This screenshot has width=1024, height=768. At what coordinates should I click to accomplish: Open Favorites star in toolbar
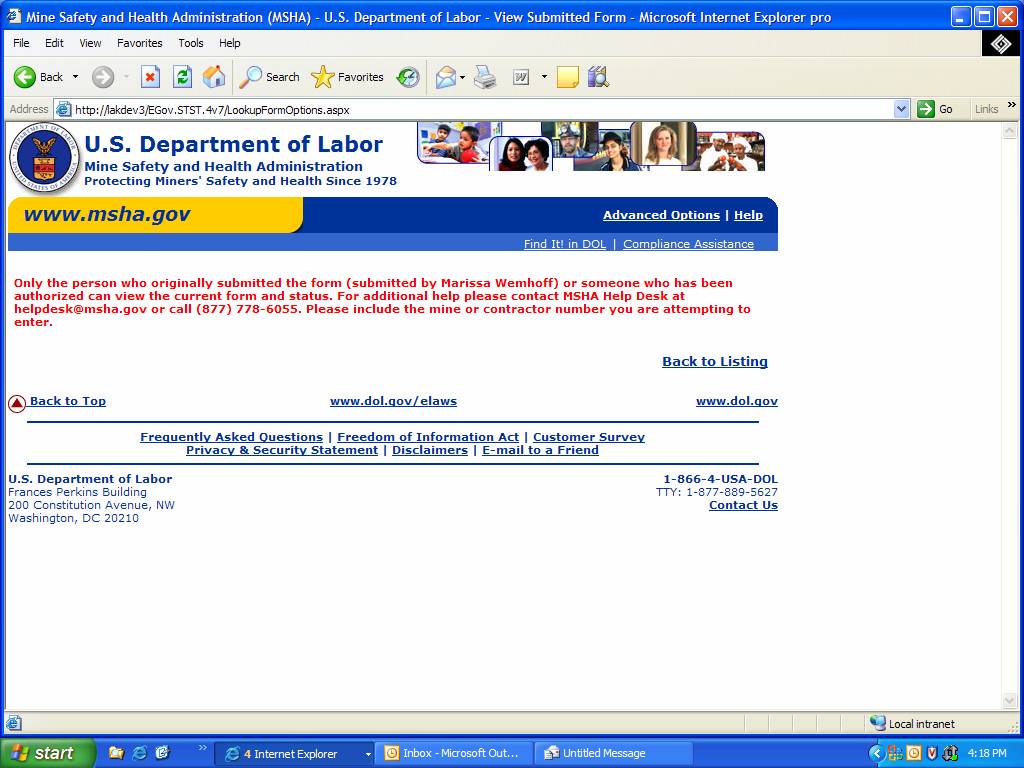pyautogui.click(x=323, y=77)
